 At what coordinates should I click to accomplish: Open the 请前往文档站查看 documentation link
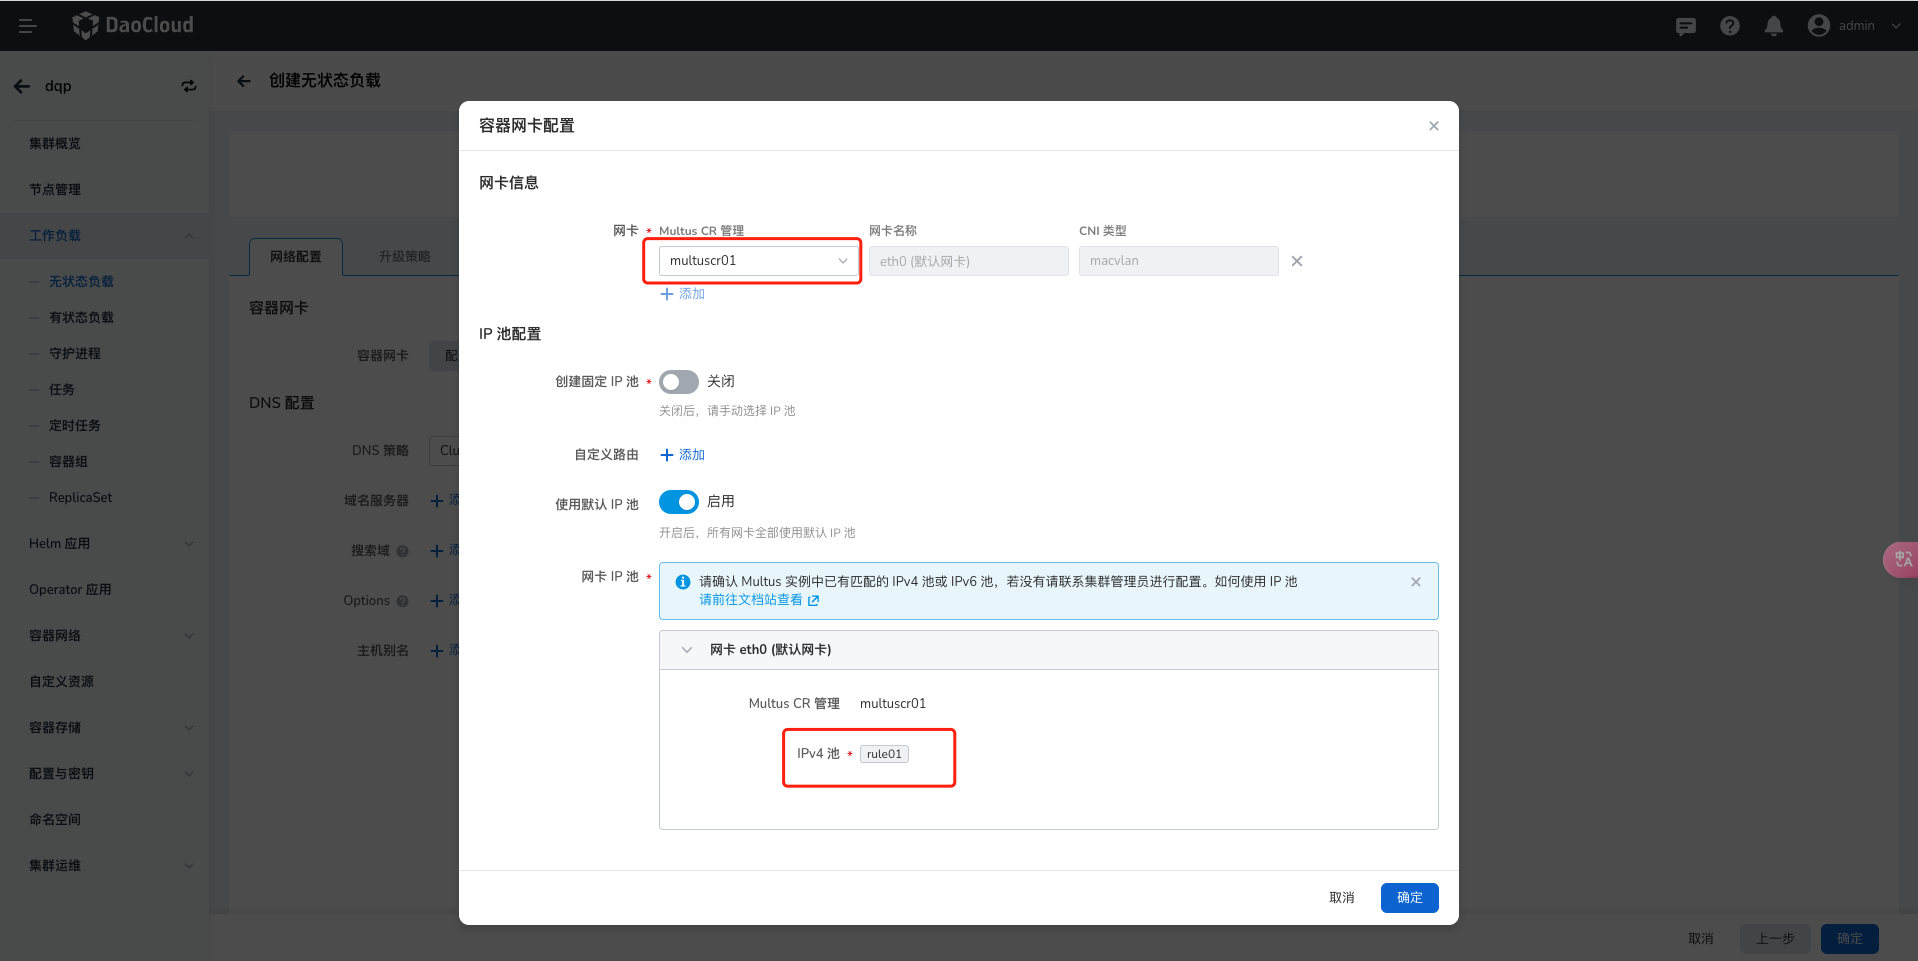pos(752,600)
